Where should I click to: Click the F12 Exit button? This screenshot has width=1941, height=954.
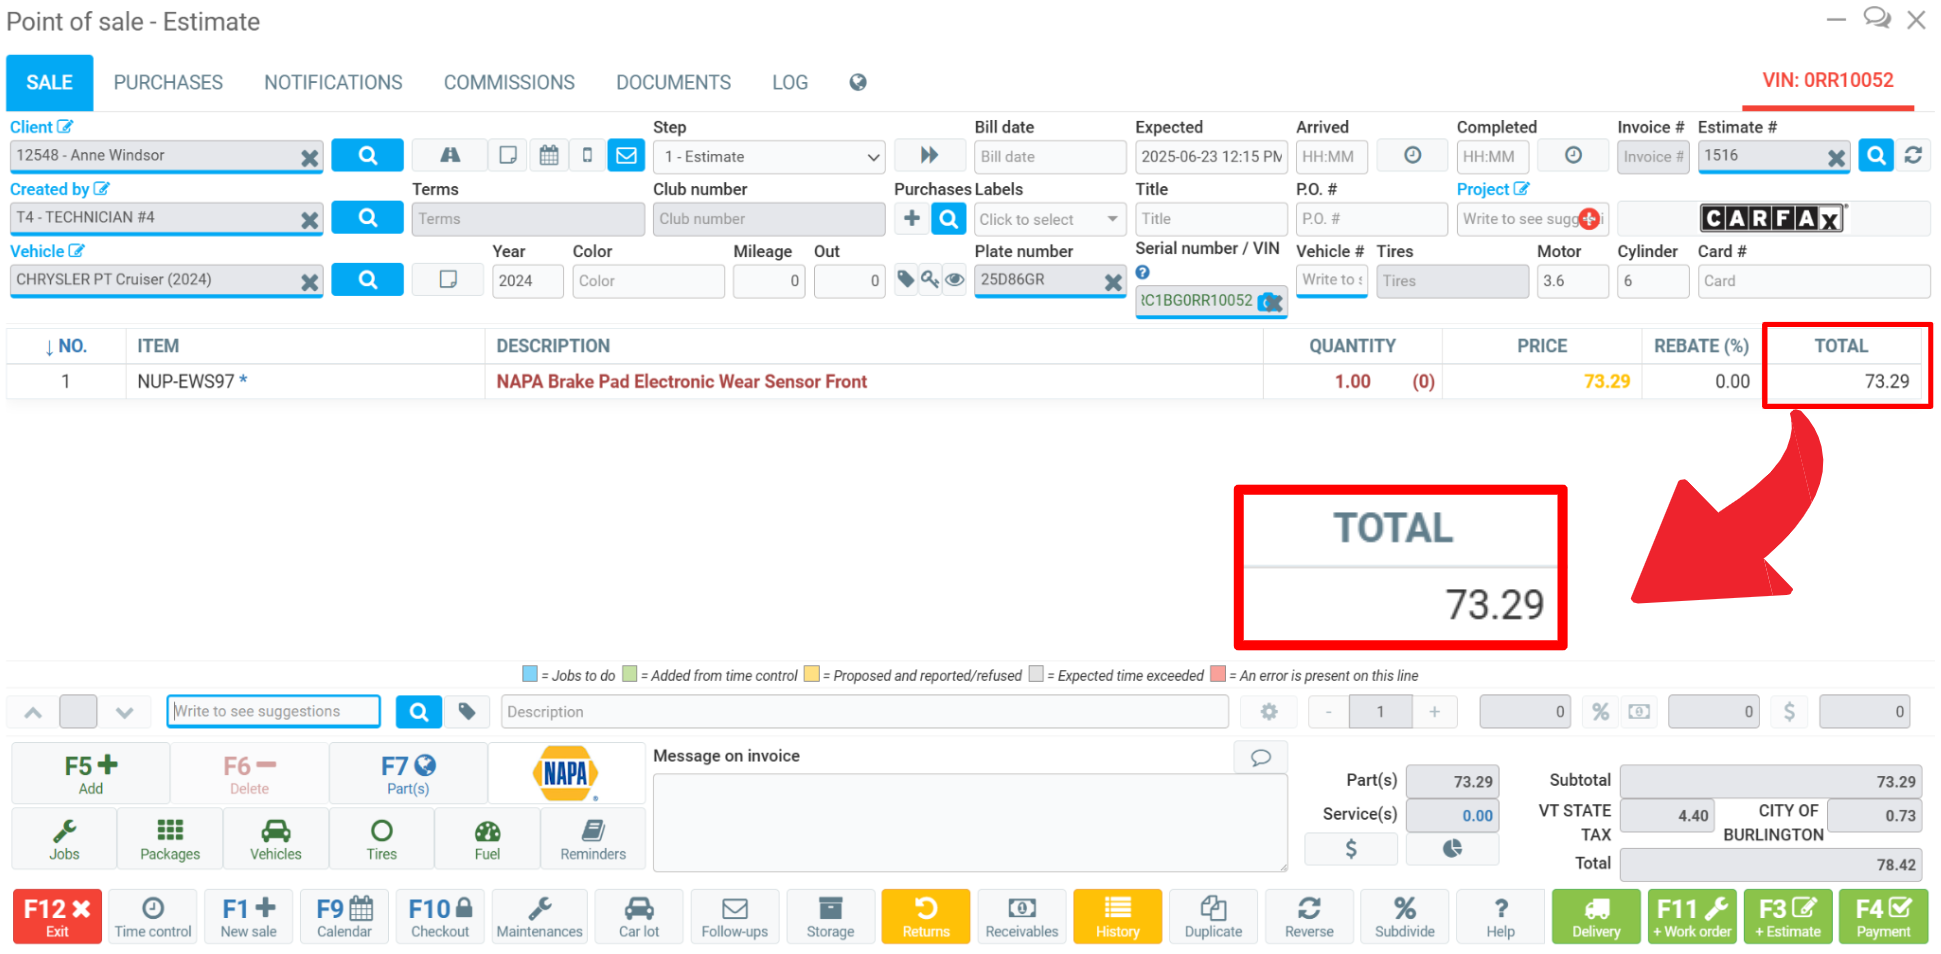click(x=57, y=916)
